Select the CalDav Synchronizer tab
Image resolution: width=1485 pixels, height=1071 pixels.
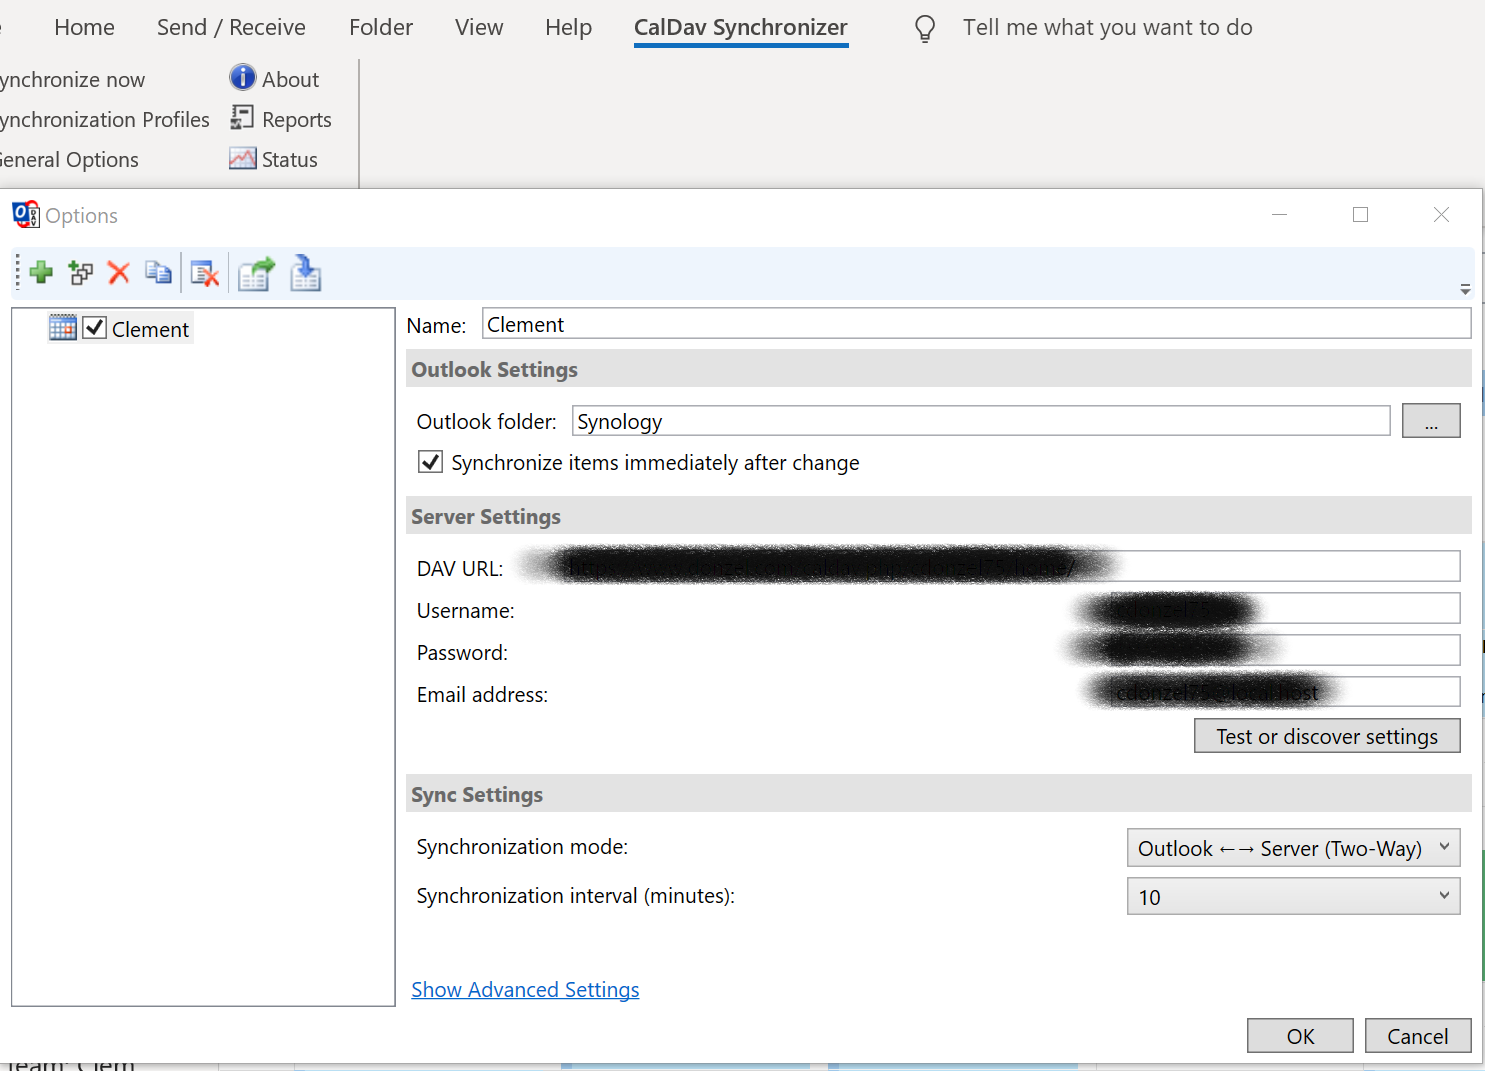(x=741, y=28)
